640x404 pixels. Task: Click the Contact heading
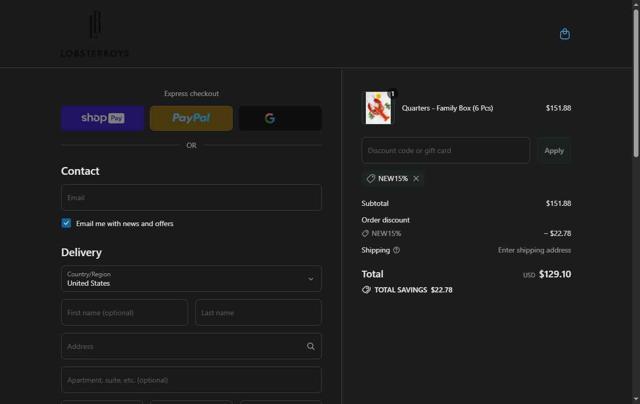pos(80,171)
